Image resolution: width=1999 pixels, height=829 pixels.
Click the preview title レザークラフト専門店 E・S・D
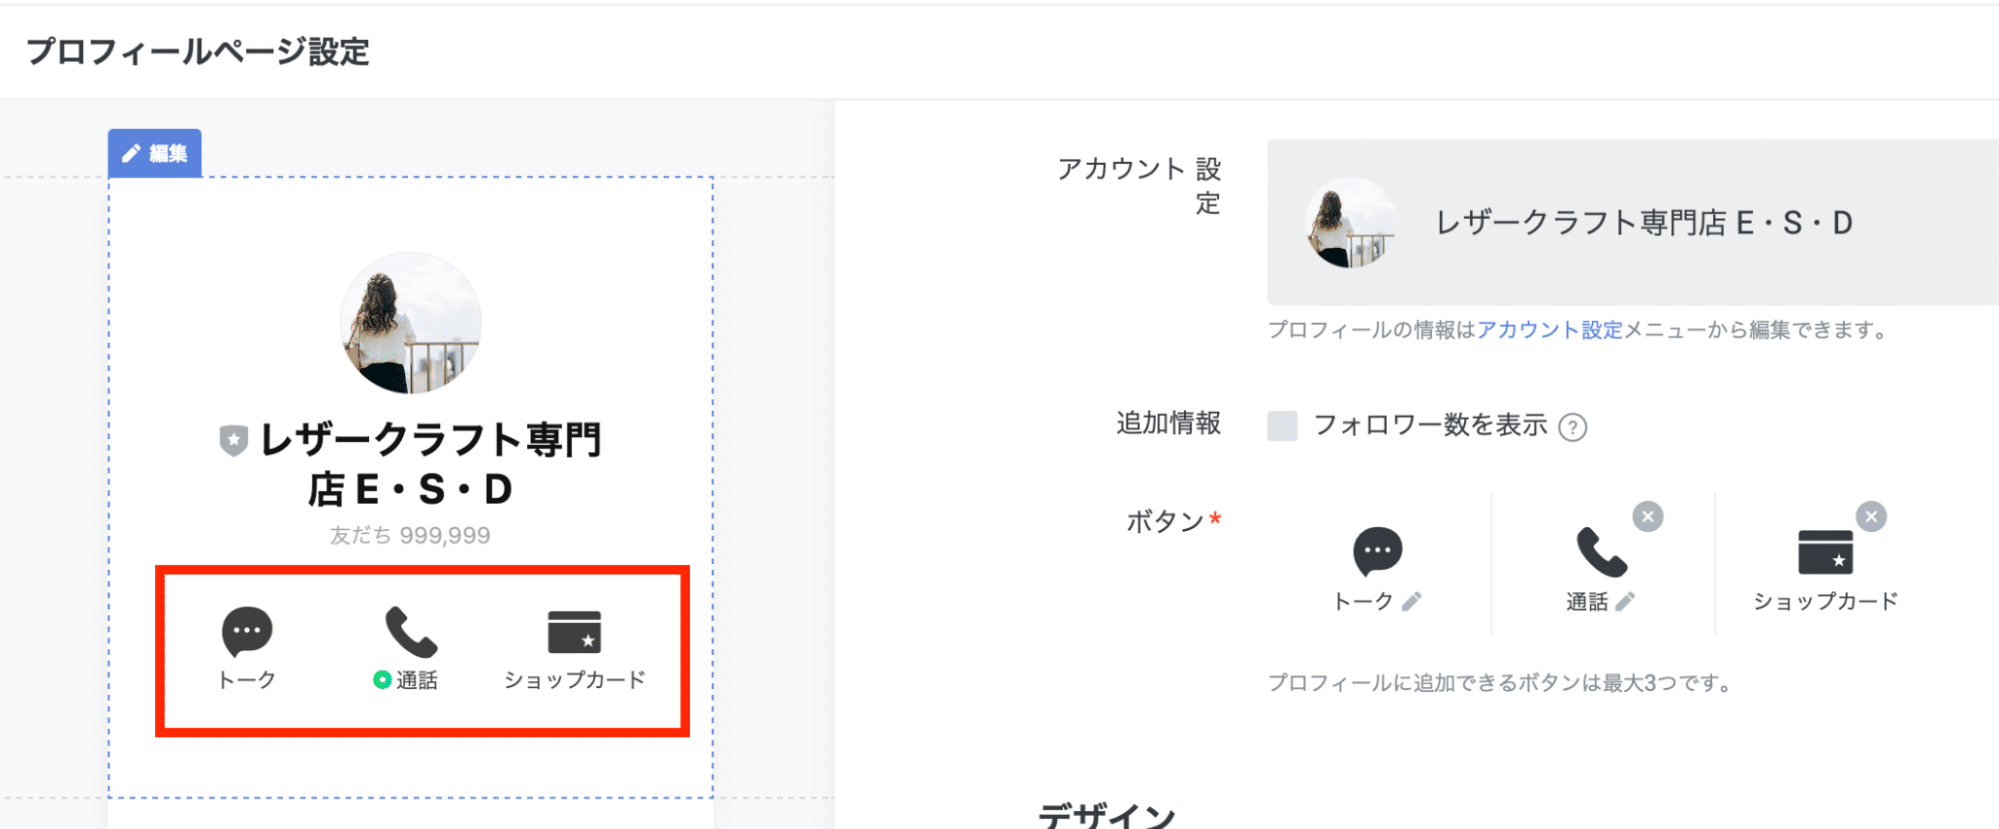(430, 465)
